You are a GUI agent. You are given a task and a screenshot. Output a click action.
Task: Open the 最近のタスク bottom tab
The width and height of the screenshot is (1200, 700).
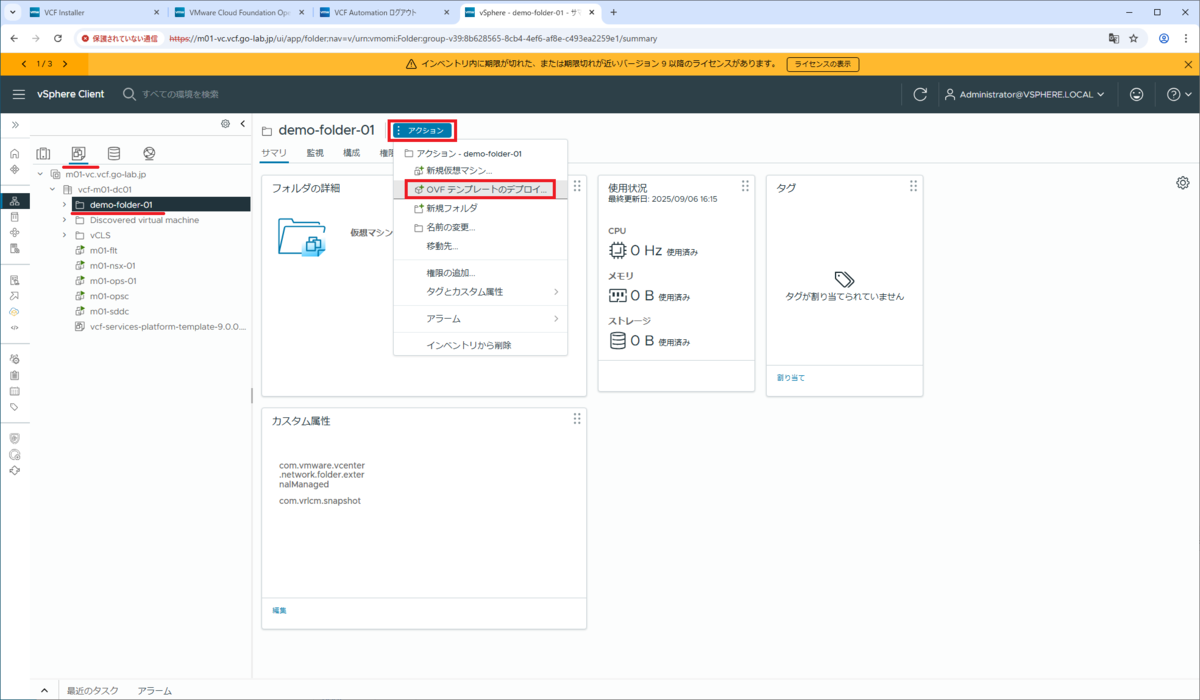93,690
